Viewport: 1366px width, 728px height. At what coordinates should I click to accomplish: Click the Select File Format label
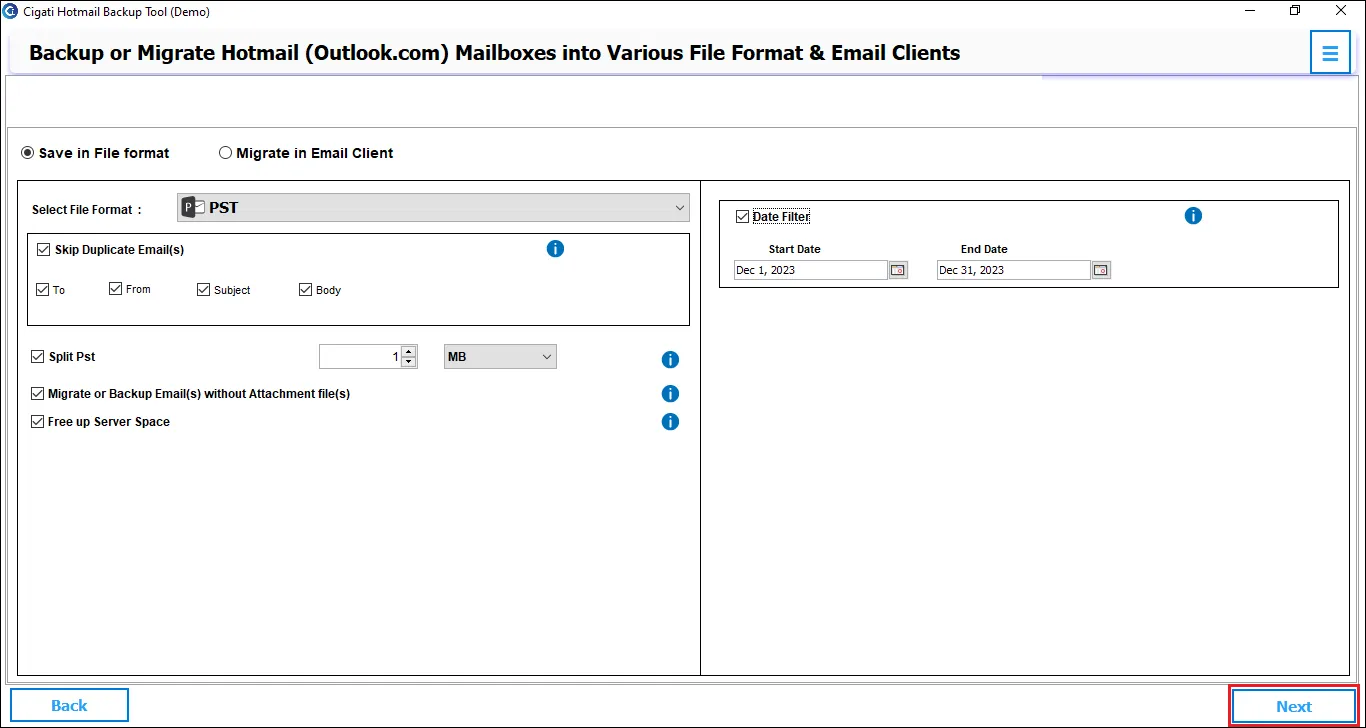87,210
